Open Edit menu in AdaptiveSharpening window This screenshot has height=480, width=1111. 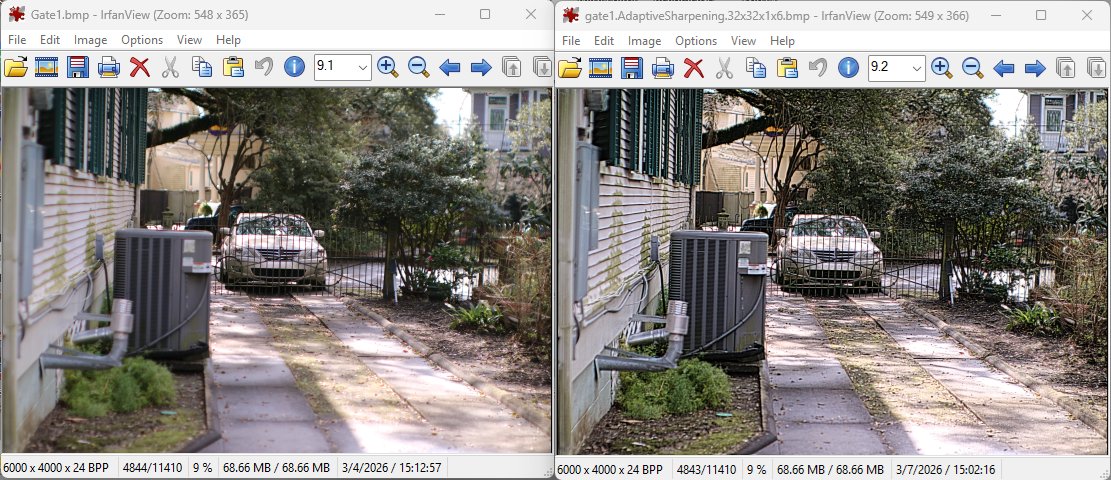coord(604,40)
